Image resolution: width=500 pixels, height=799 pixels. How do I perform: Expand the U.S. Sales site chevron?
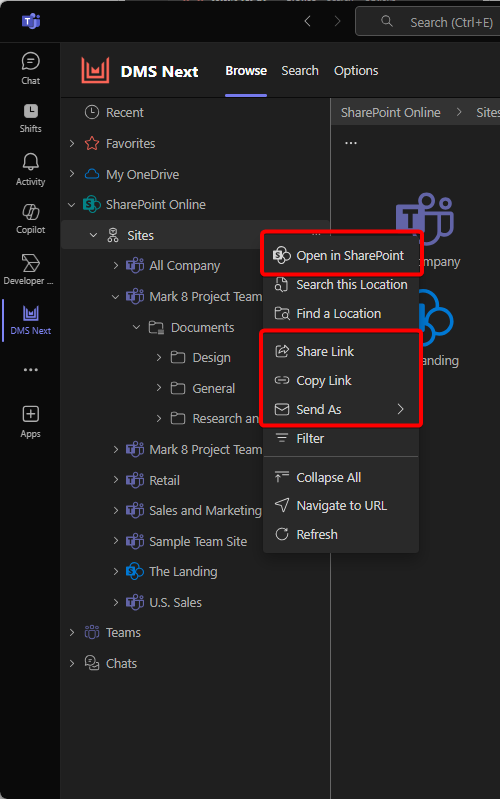point(116,602)
